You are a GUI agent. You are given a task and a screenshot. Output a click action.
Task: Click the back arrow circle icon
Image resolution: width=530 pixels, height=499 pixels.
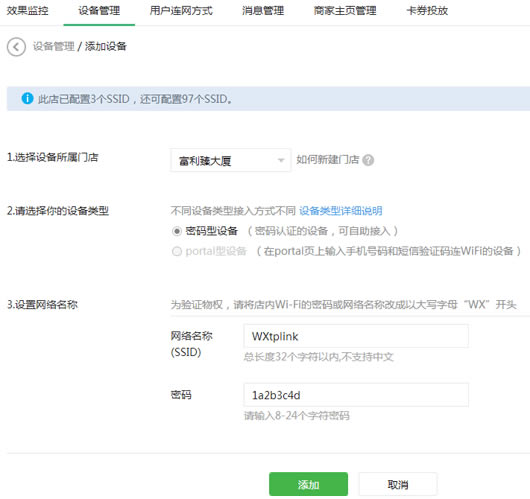click(x=16, y=47)
